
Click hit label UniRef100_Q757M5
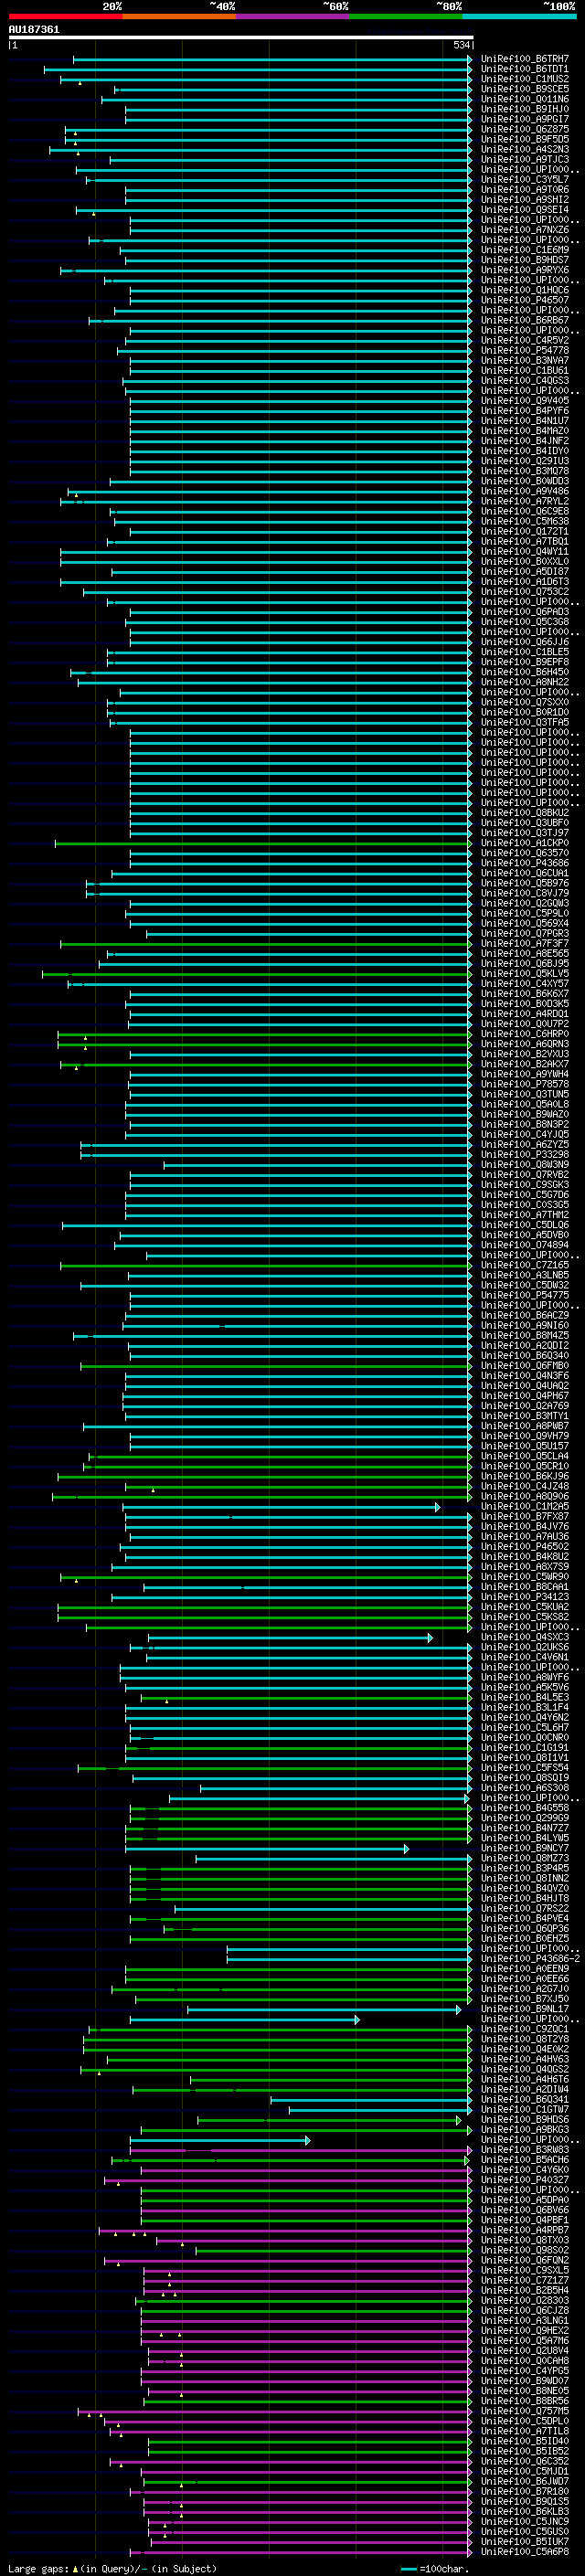coord(525,2411)
